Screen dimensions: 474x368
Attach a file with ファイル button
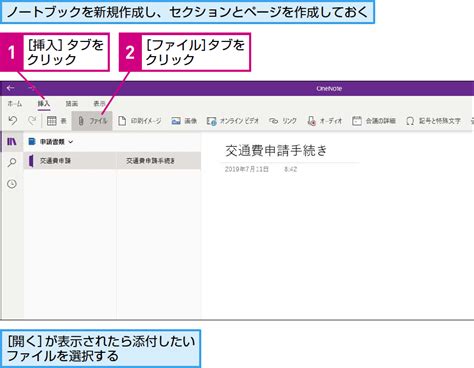pos(92,121)
